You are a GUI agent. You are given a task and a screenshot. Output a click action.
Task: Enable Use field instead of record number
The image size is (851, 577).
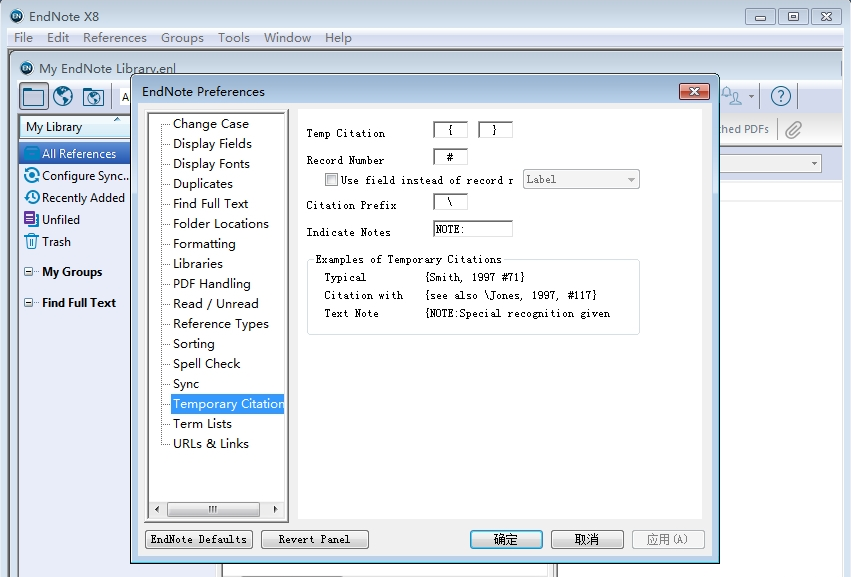(x=331, y=179)
